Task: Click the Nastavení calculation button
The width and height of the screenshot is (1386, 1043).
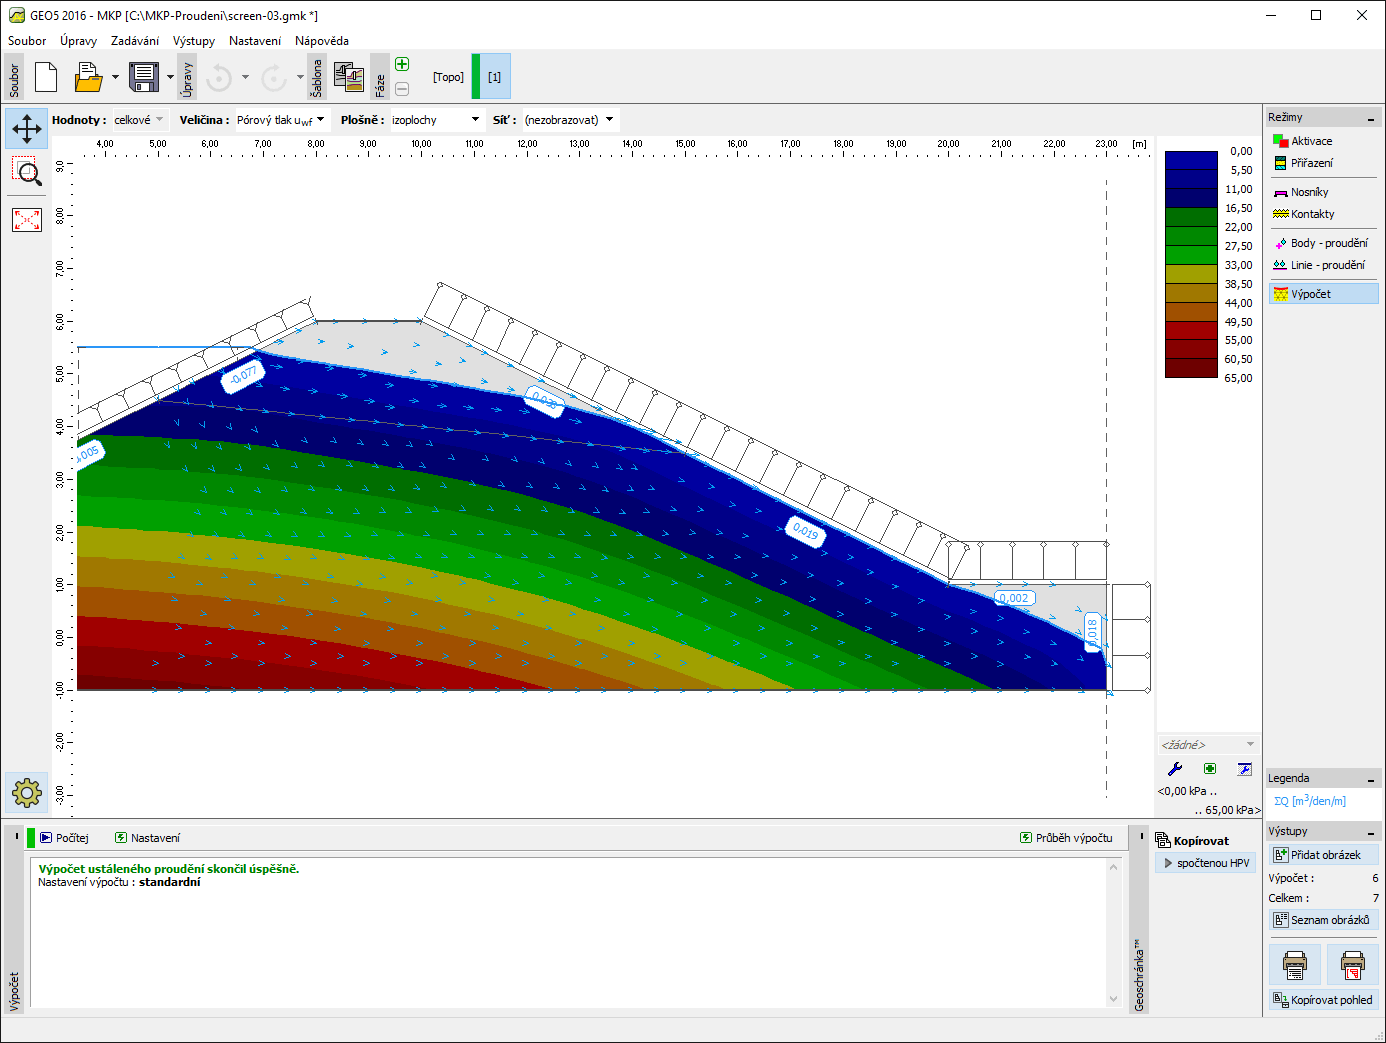Action: (147, 838)
